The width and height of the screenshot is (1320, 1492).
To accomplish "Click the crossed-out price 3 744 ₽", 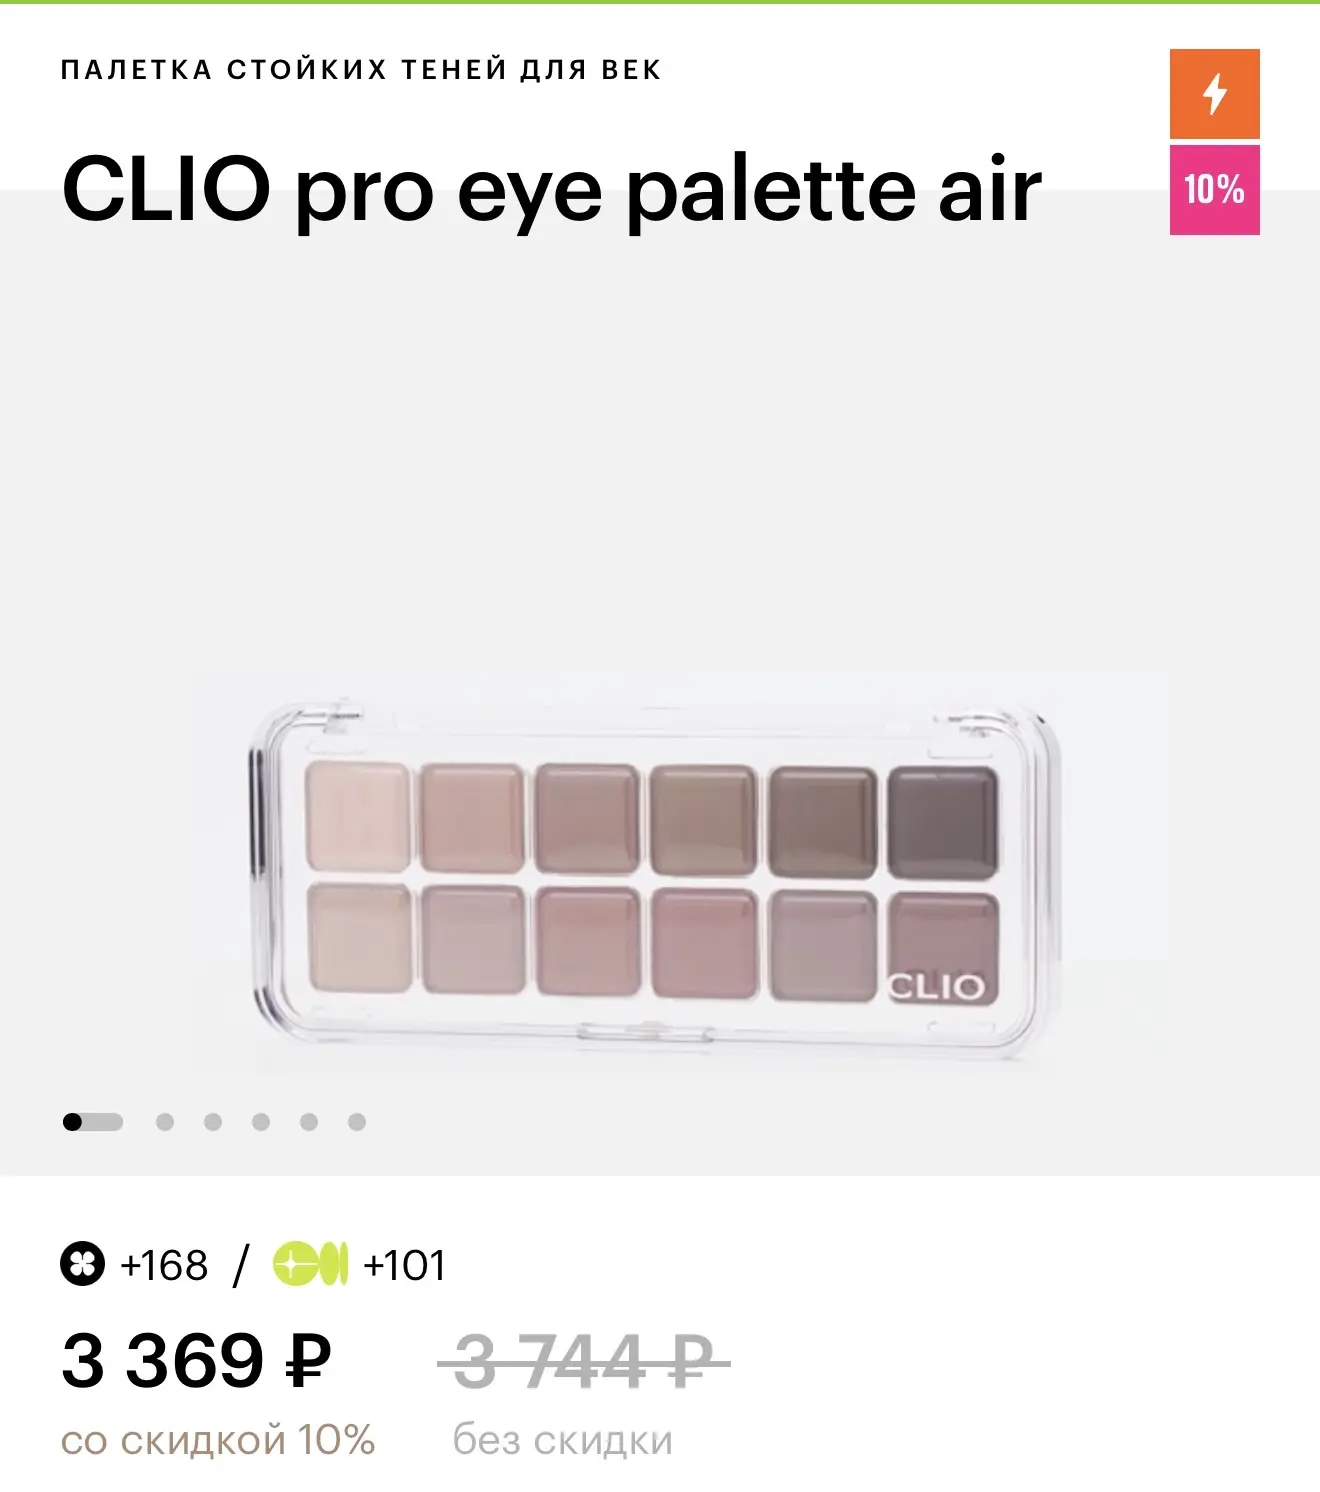I will click(583, 1361).
